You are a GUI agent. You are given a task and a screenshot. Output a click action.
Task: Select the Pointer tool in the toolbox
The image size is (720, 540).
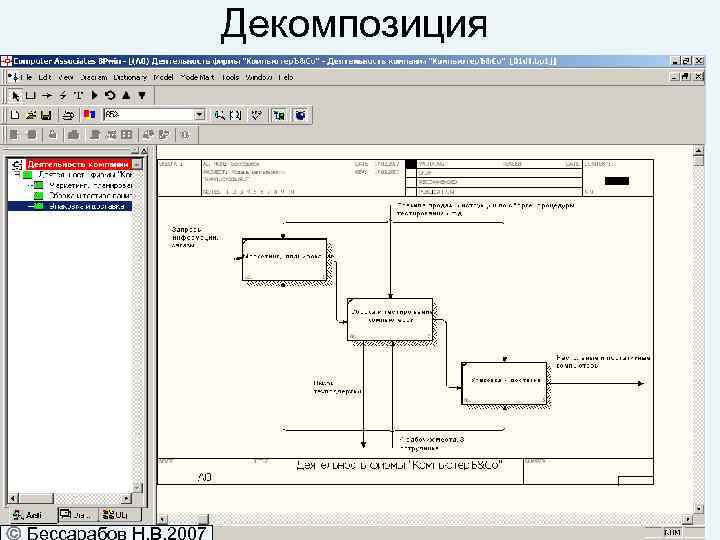15,96
